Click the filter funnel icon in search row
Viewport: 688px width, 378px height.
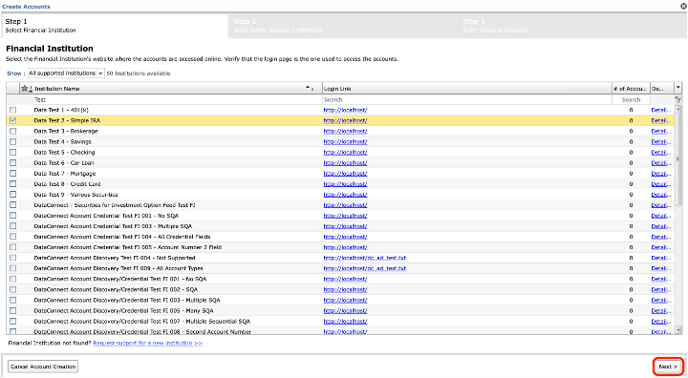pos(678,100)
